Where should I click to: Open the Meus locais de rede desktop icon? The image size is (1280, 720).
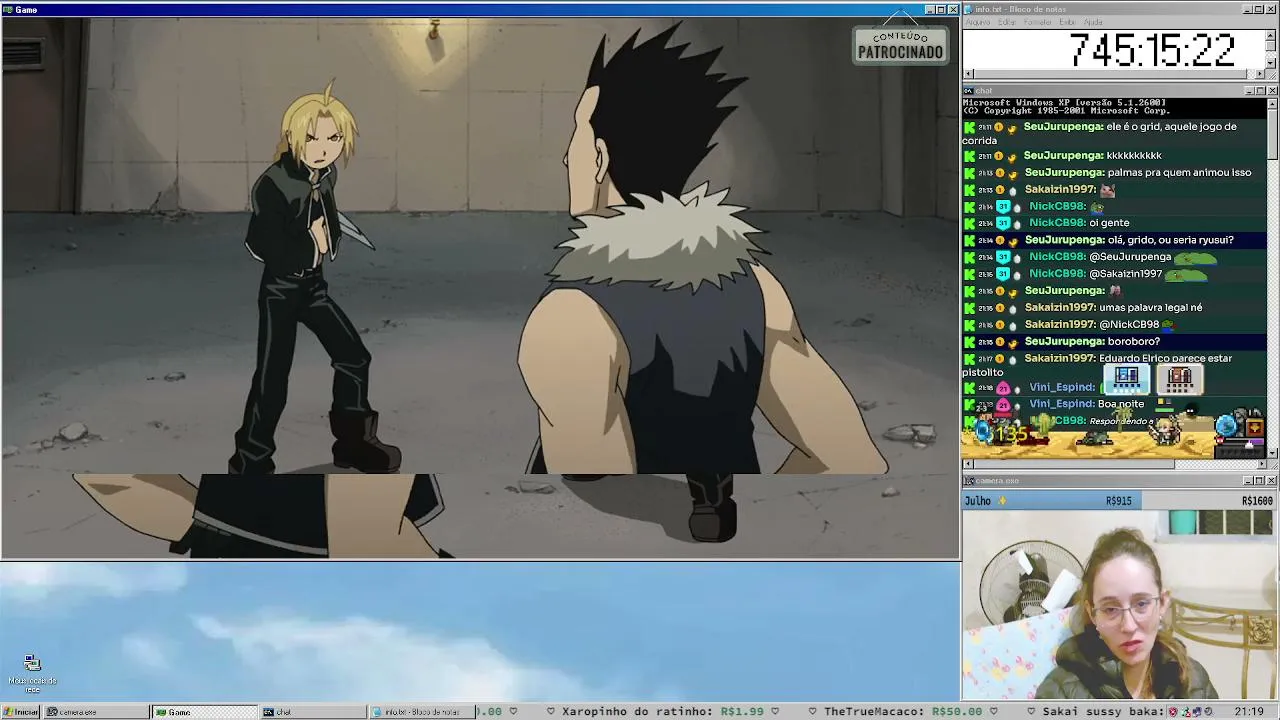pos(32,672)
